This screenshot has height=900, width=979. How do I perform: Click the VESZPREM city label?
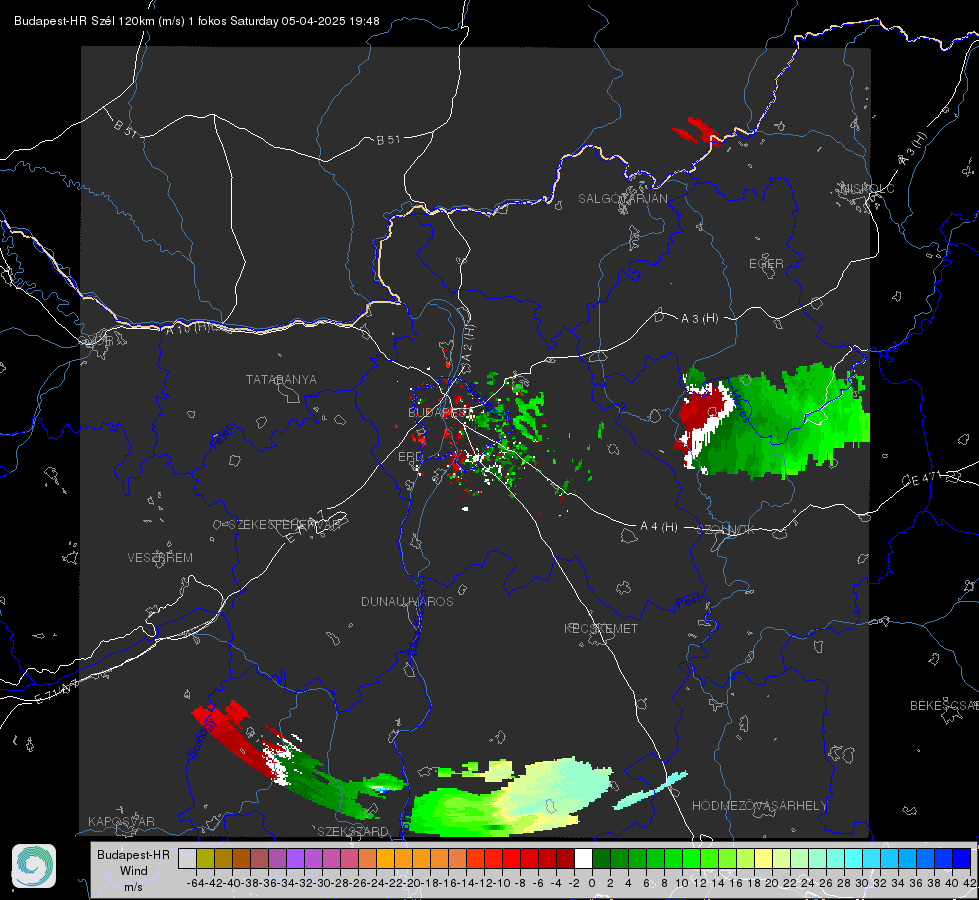click(160, 557)
